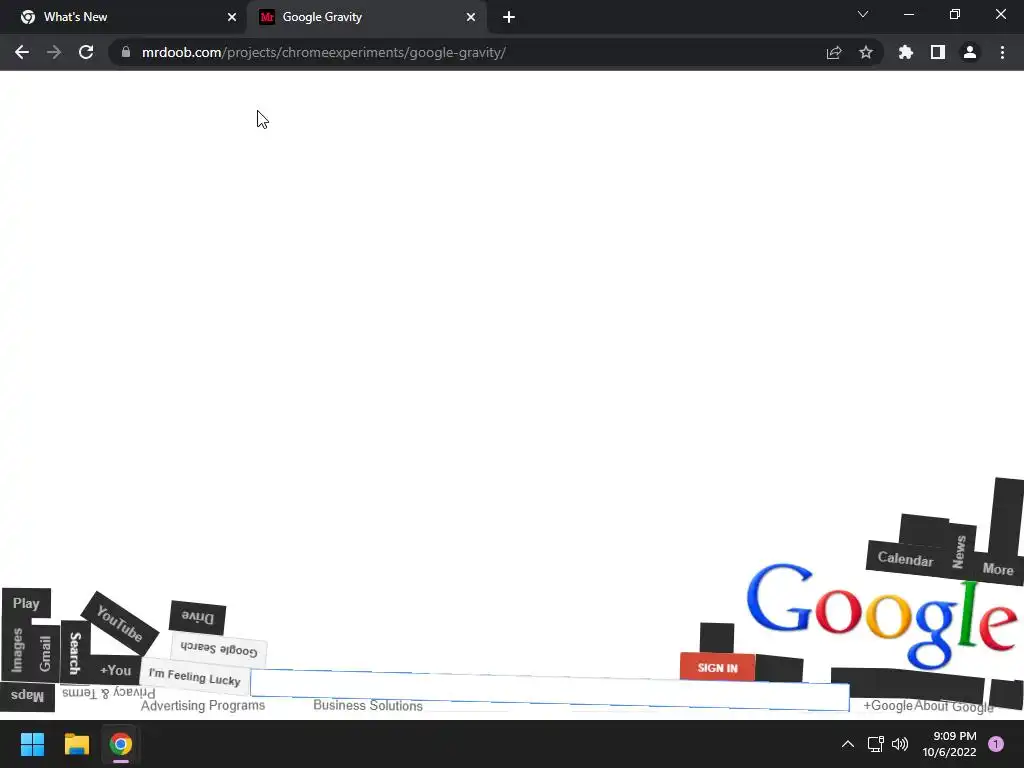Open the rotated Images menu item

(18, 649)
